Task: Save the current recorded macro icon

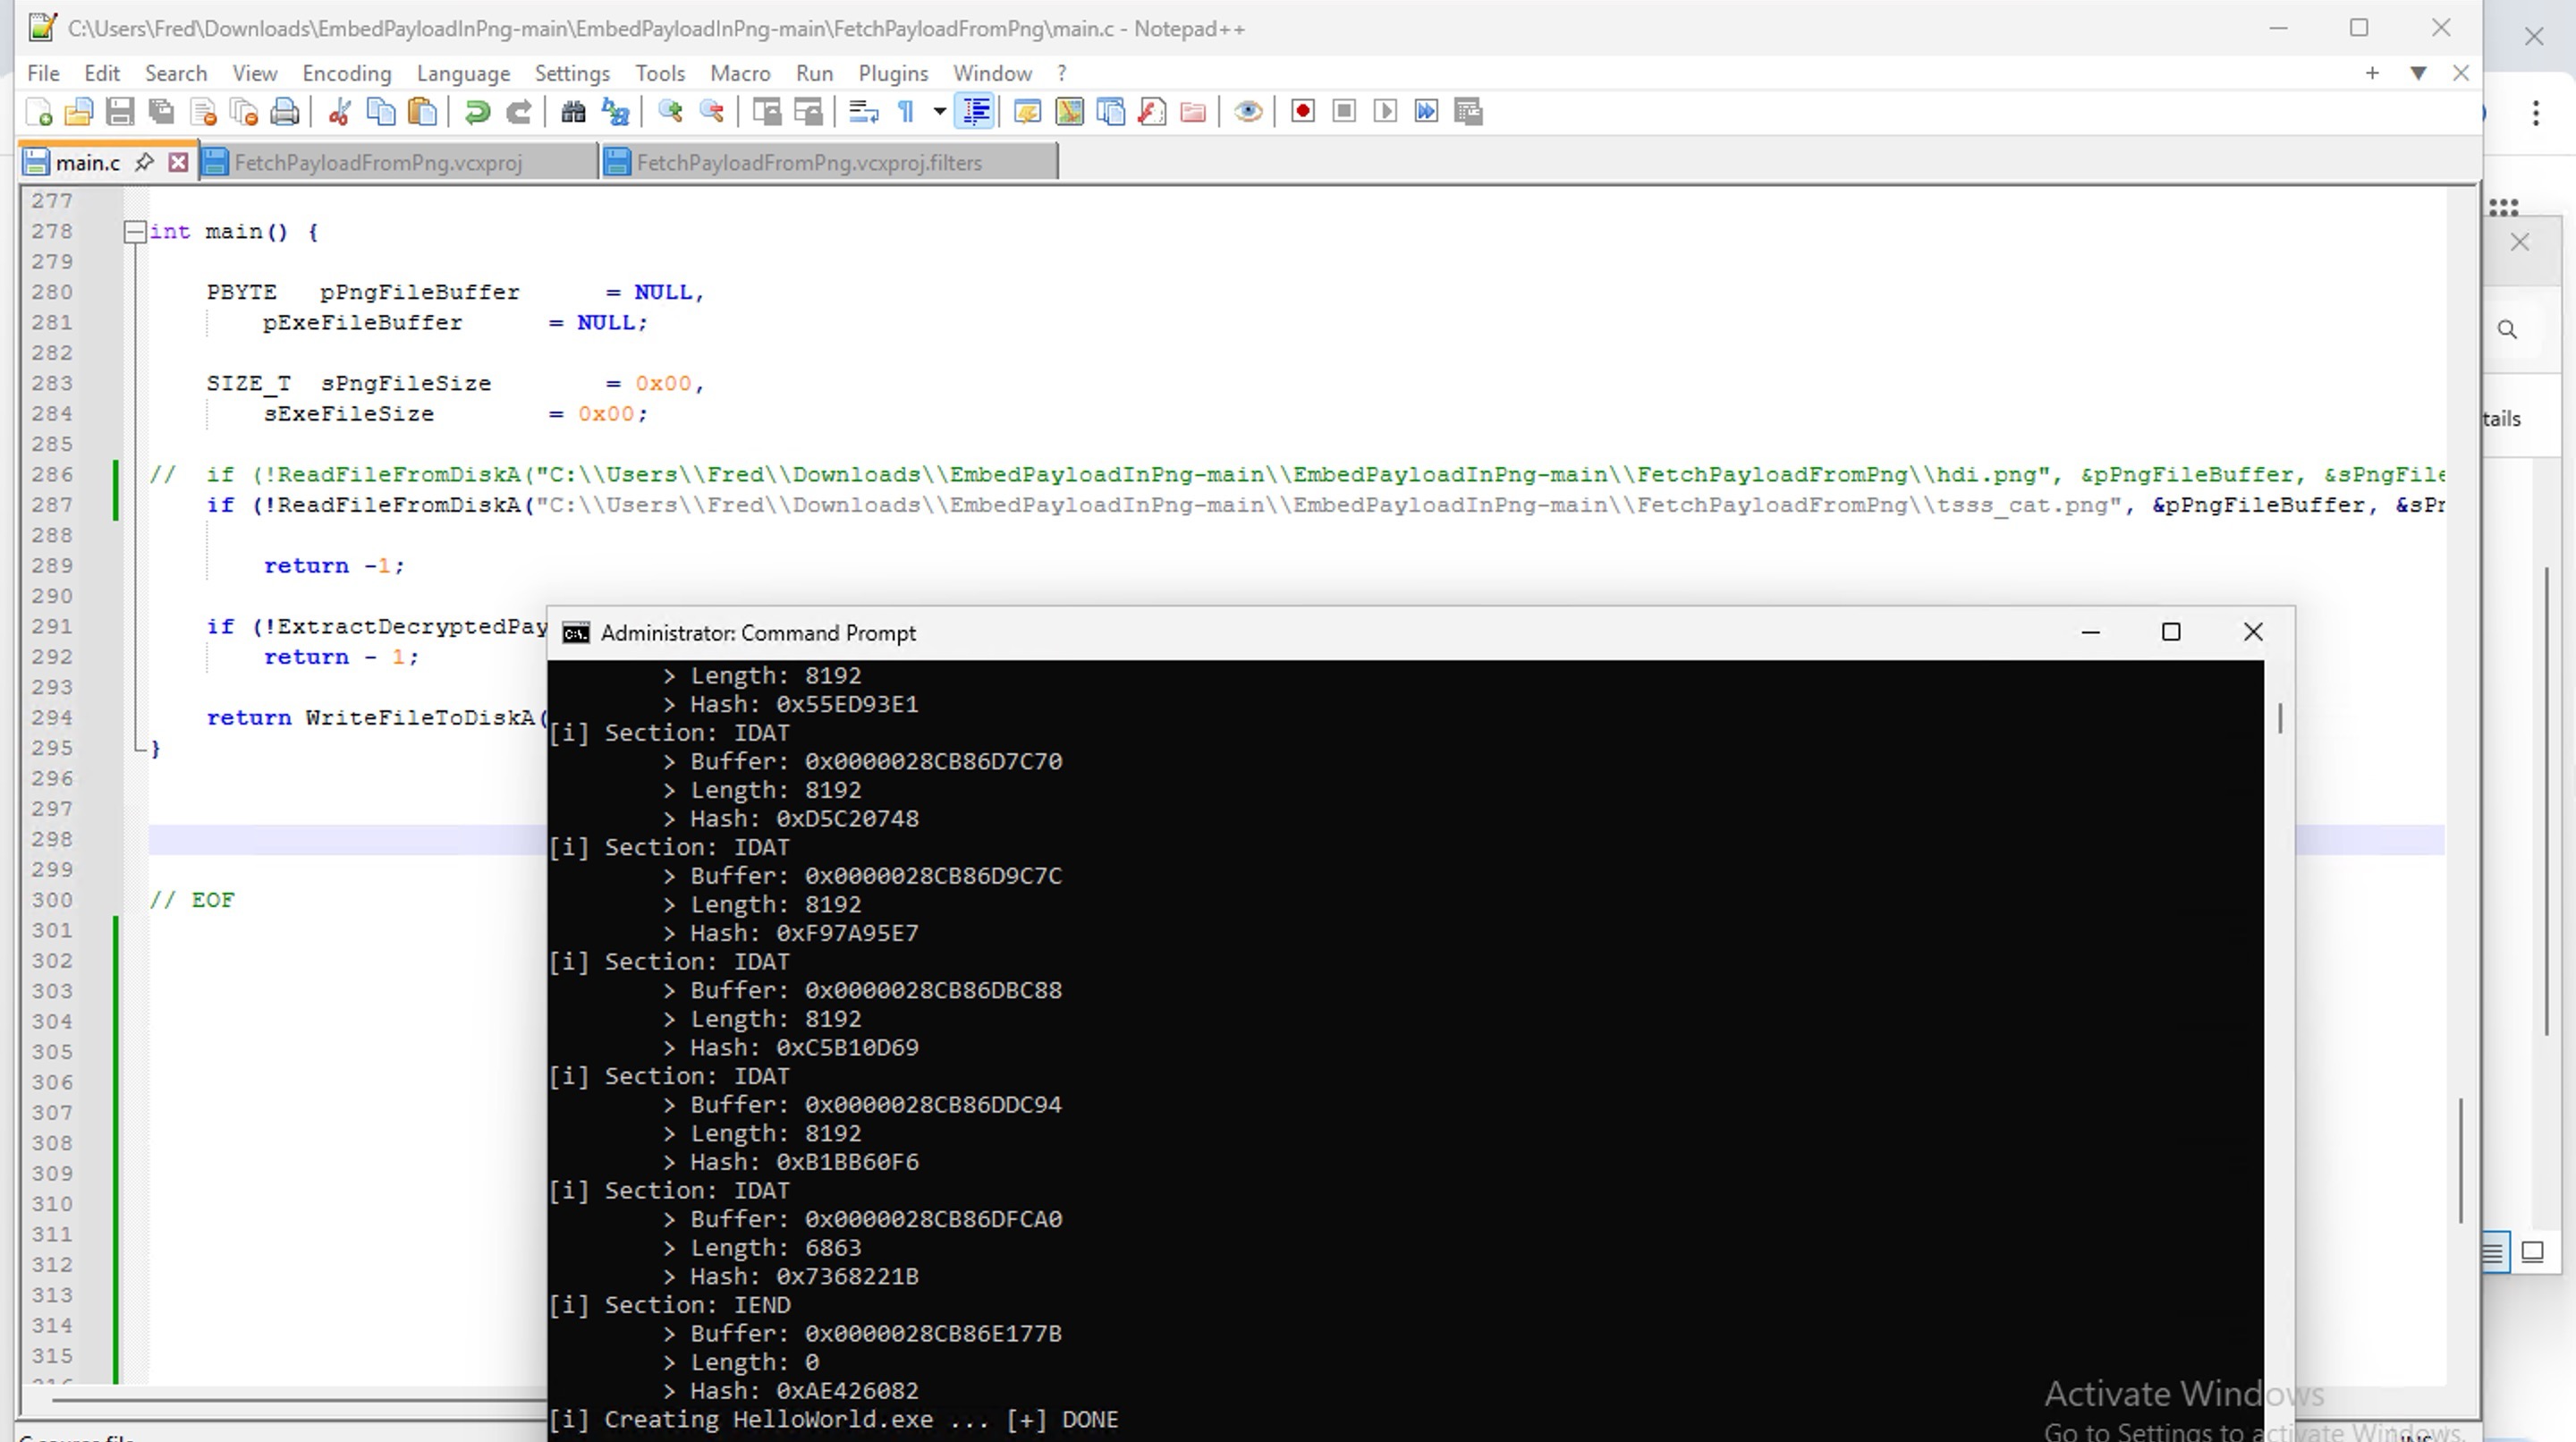Action: [x=1468, y=111]
